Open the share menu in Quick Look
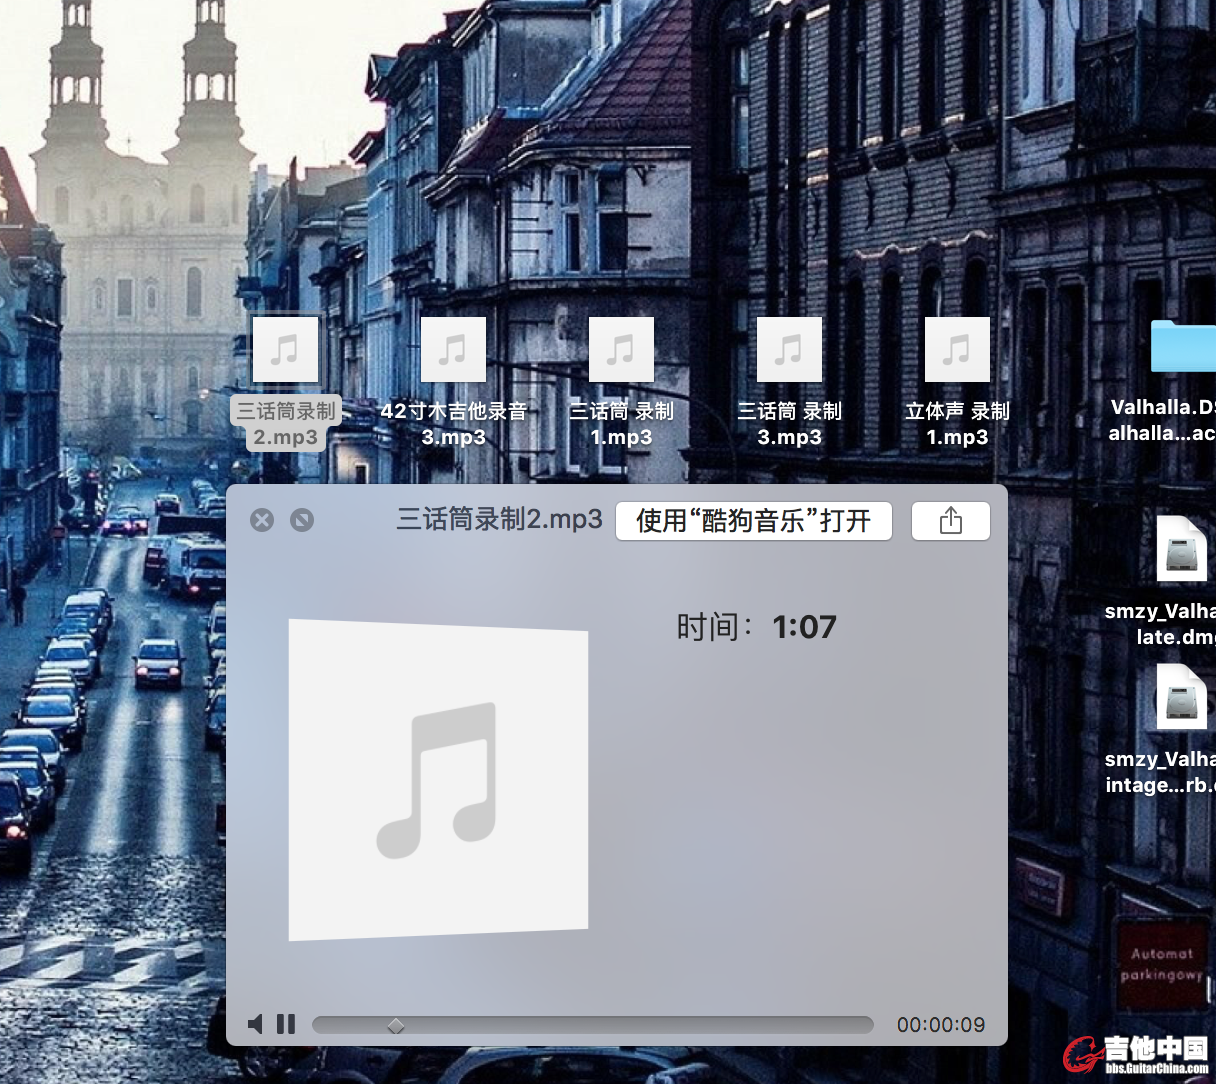 pyautogui.click(x=951, y=521)
